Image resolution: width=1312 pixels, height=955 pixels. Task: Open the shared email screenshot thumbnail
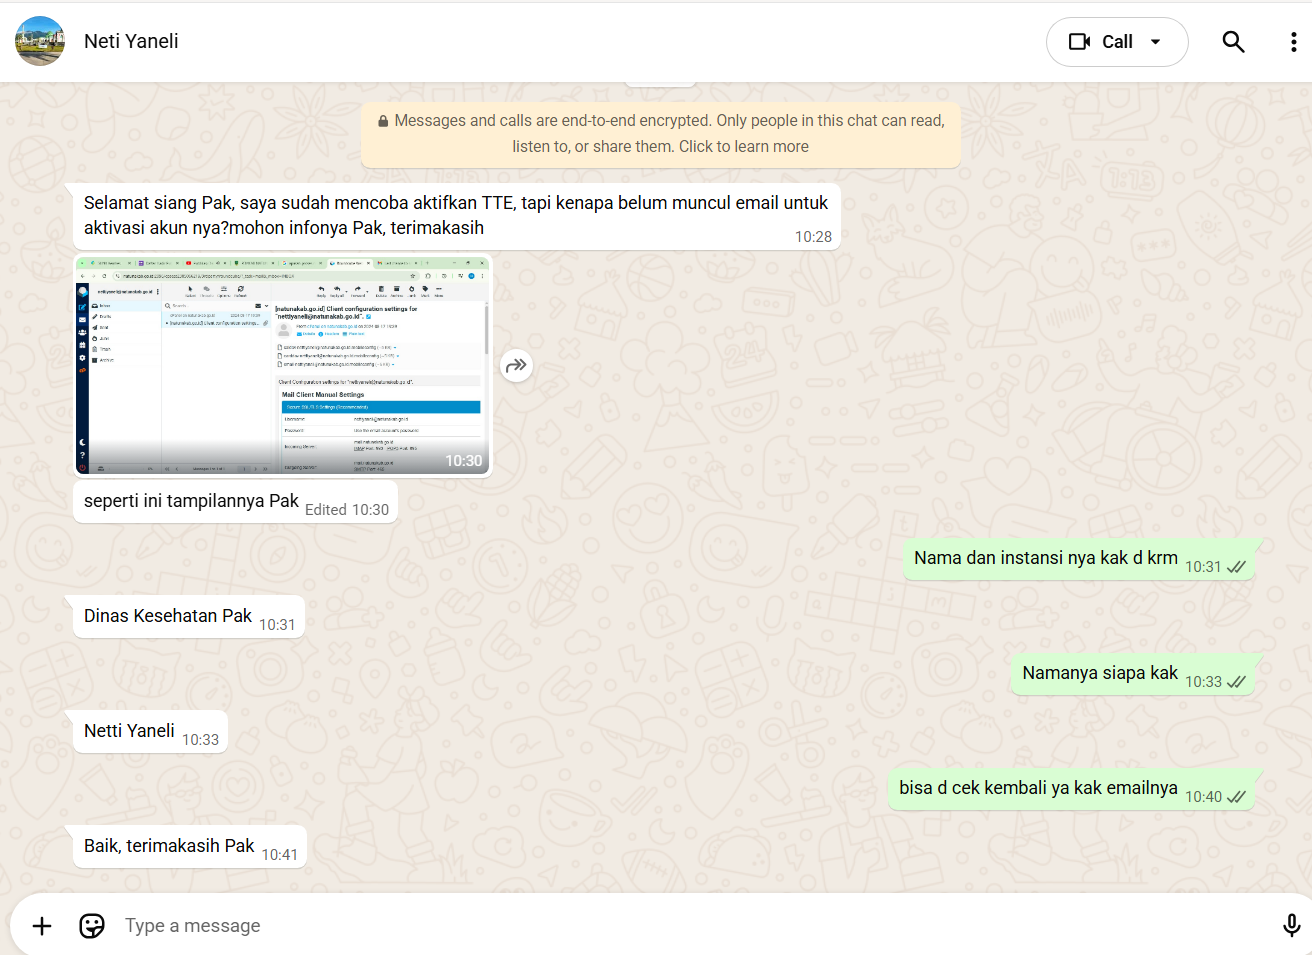[283, 365]
